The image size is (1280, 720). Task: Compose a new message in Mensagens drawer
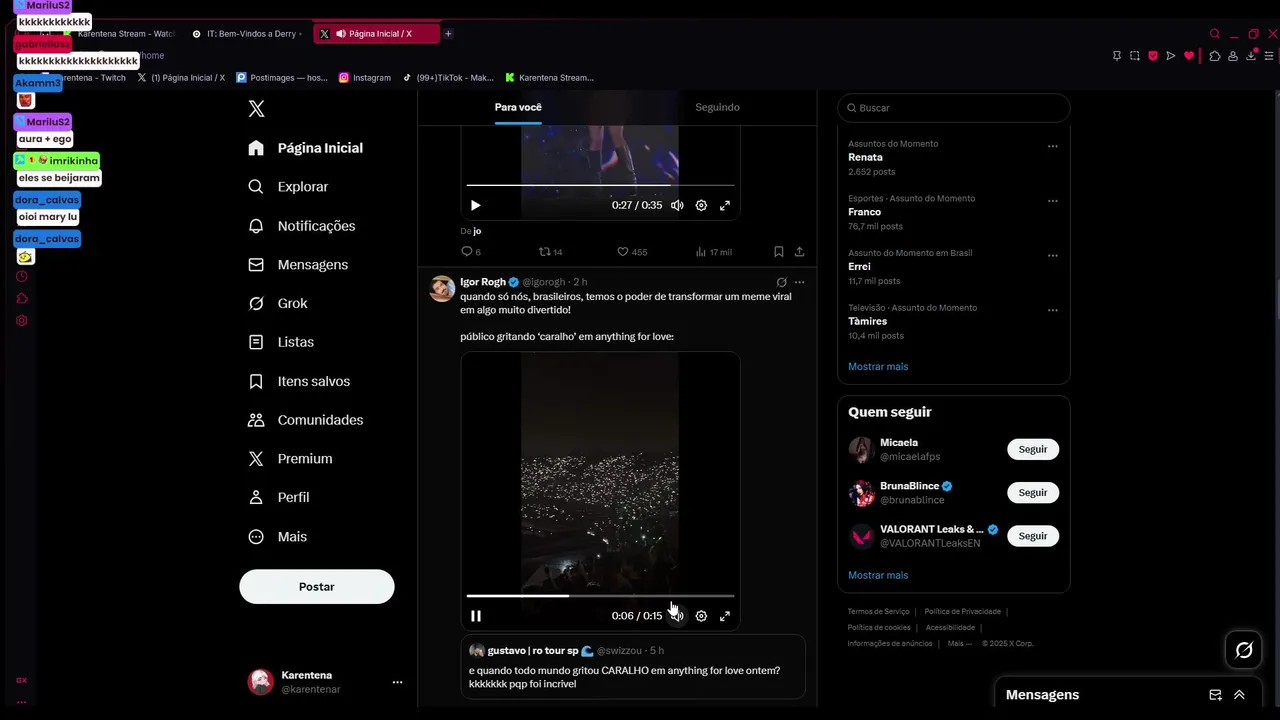click(1215, 695)
